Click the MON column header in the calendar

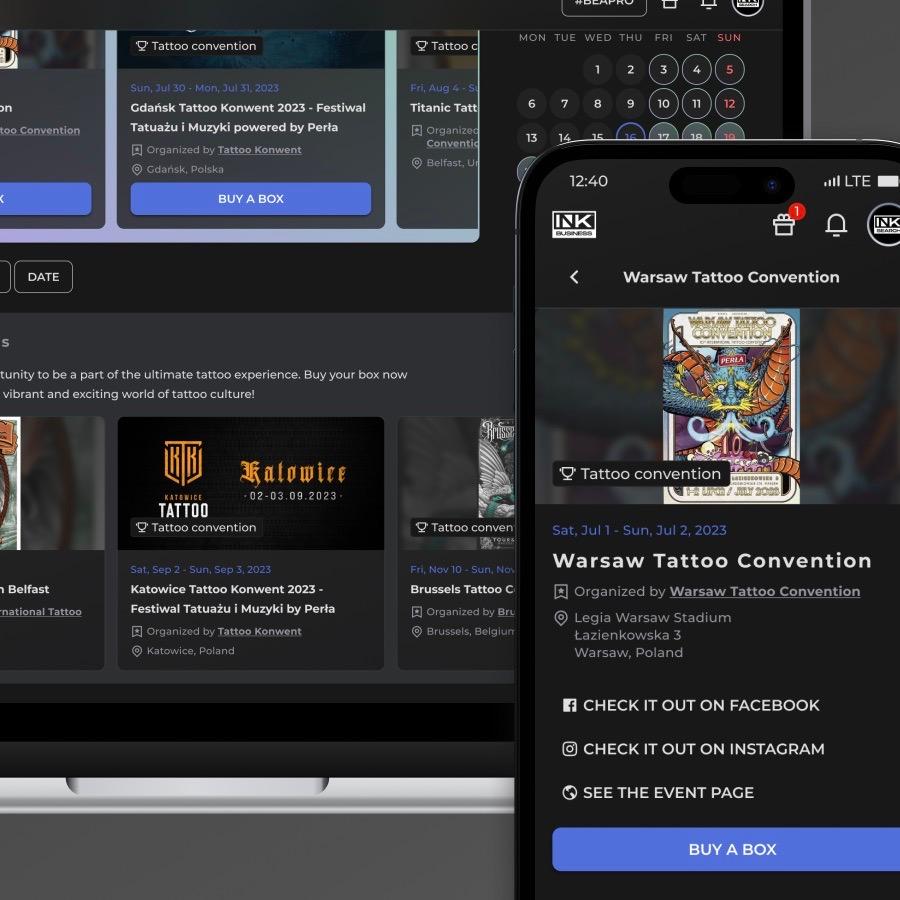[x=532, y=37]
